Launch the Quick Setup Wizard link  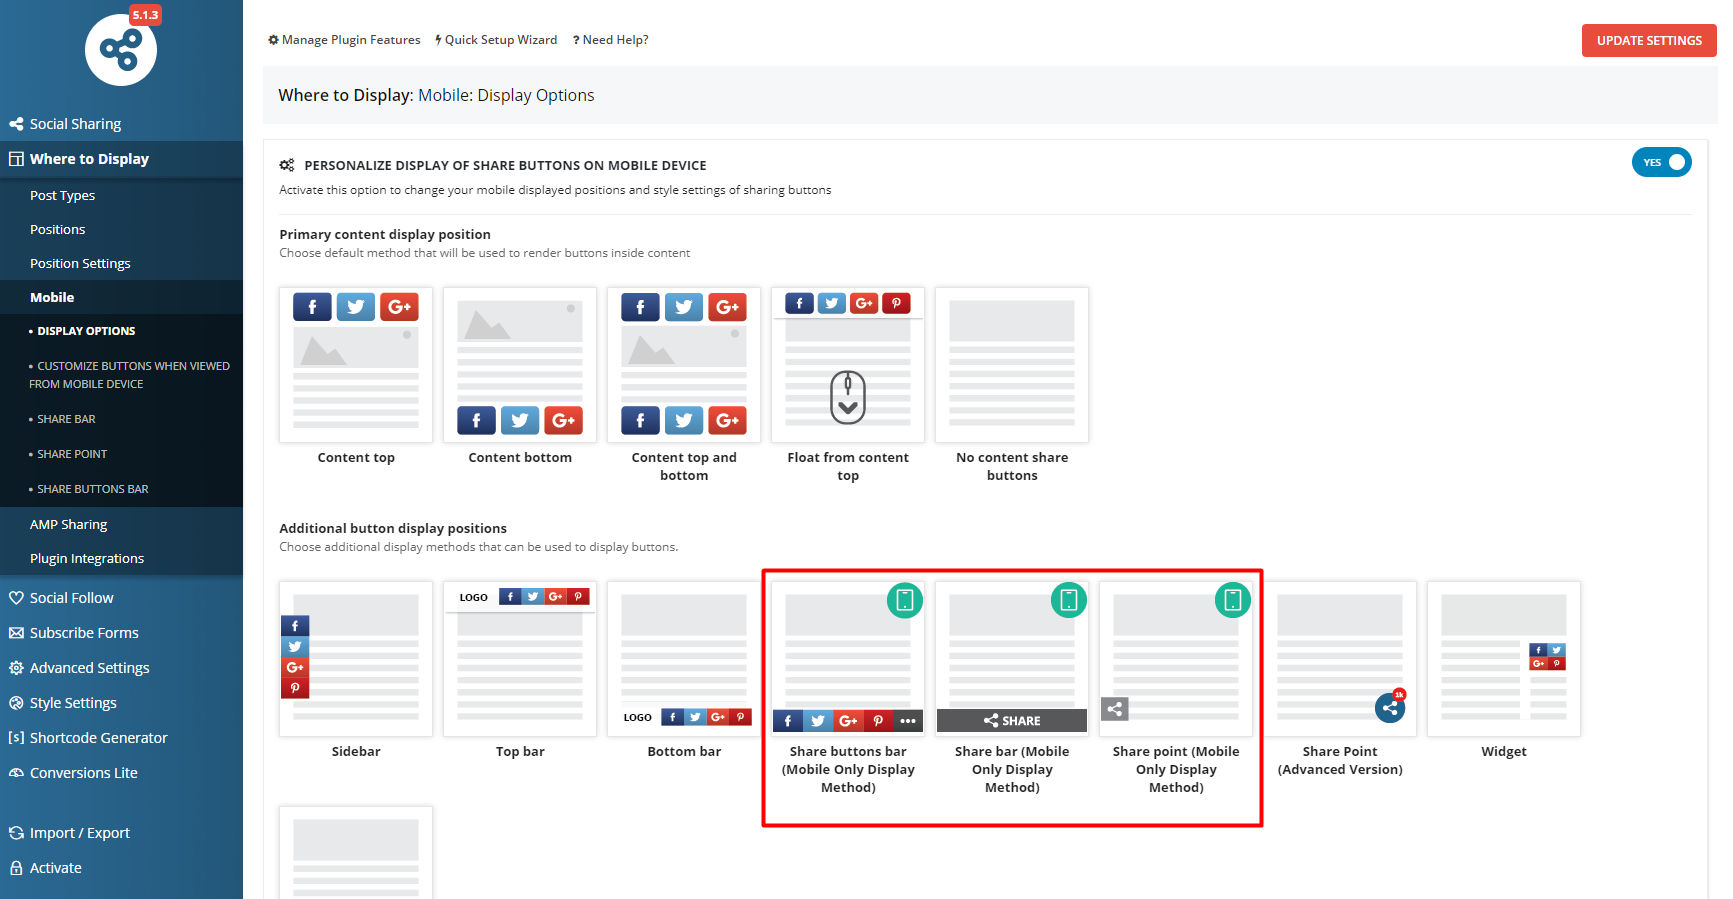pos(496,40)
